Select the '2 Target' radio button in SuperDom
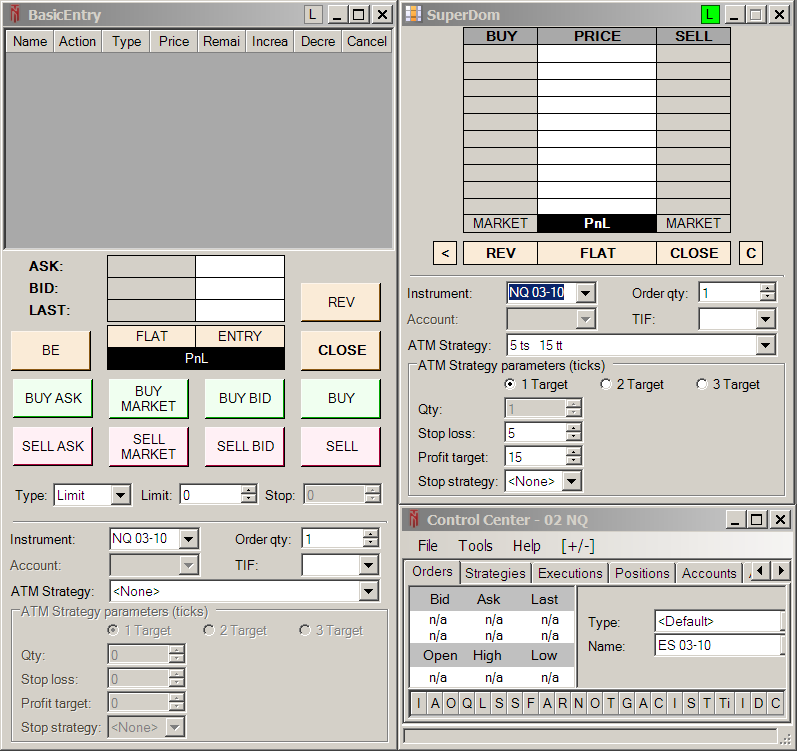The height and width of the screenshot is (751, 797). 606,384
